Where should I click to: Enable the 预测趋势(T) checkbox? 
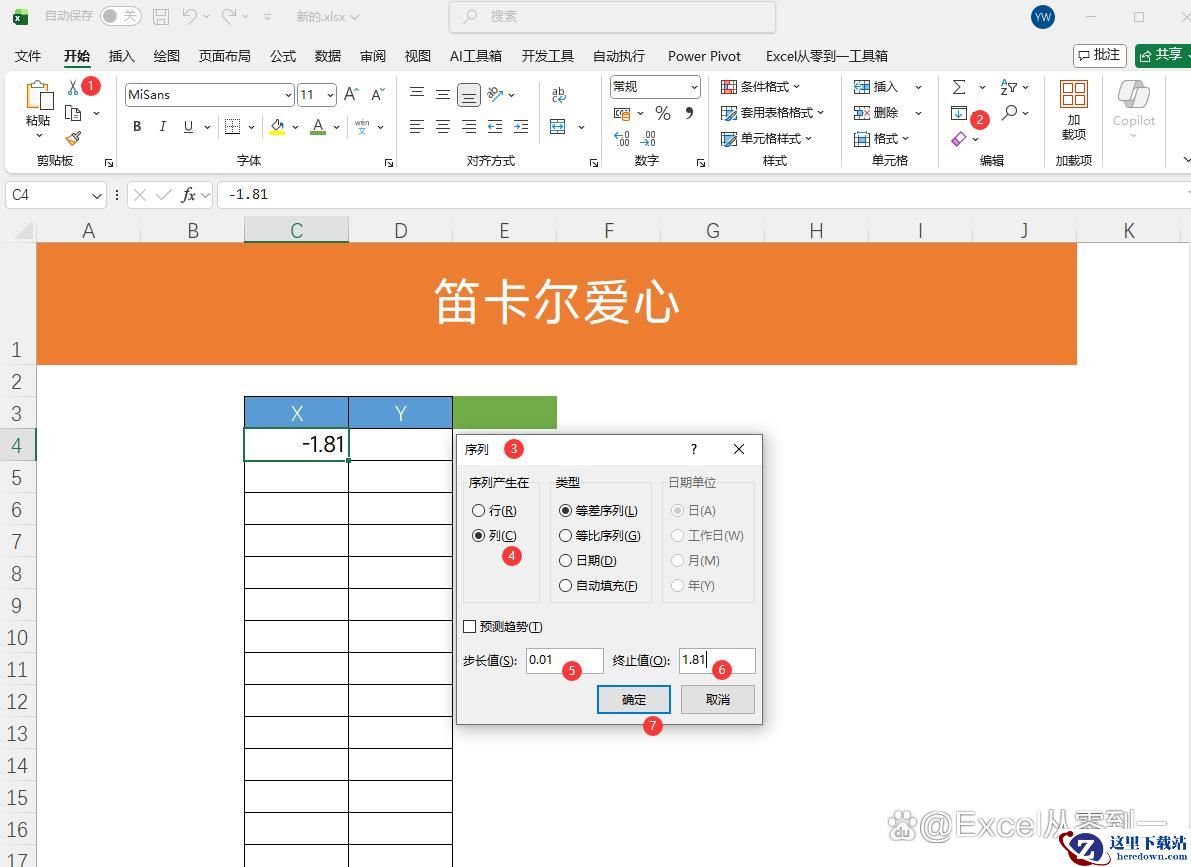[470, 627]
